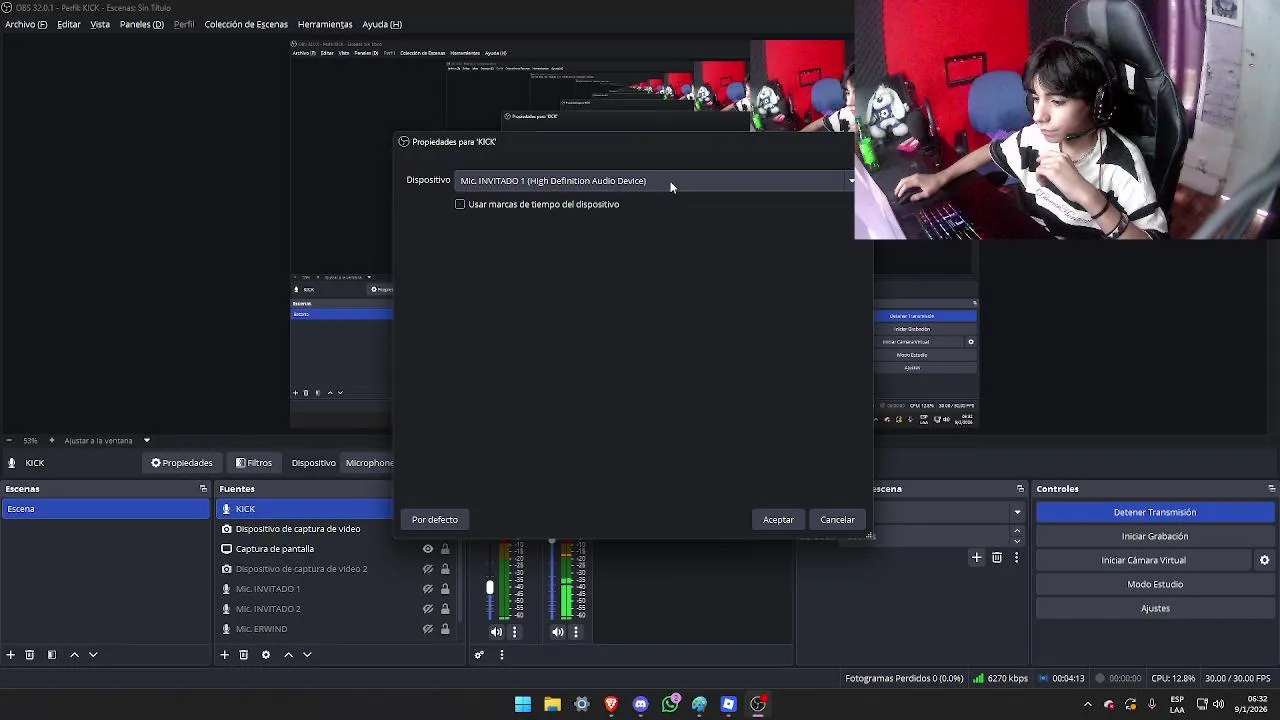Click 'Por defecto' to reset properties
This screenshot has width=1280, height=720.
pyautogui.click(x=435, y=519)
